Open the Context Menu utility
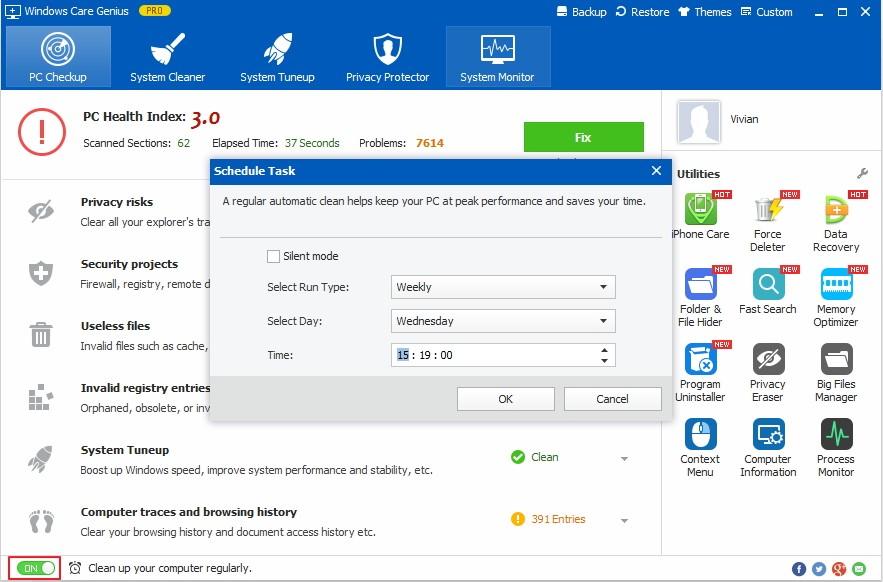 tap(701, 447)
